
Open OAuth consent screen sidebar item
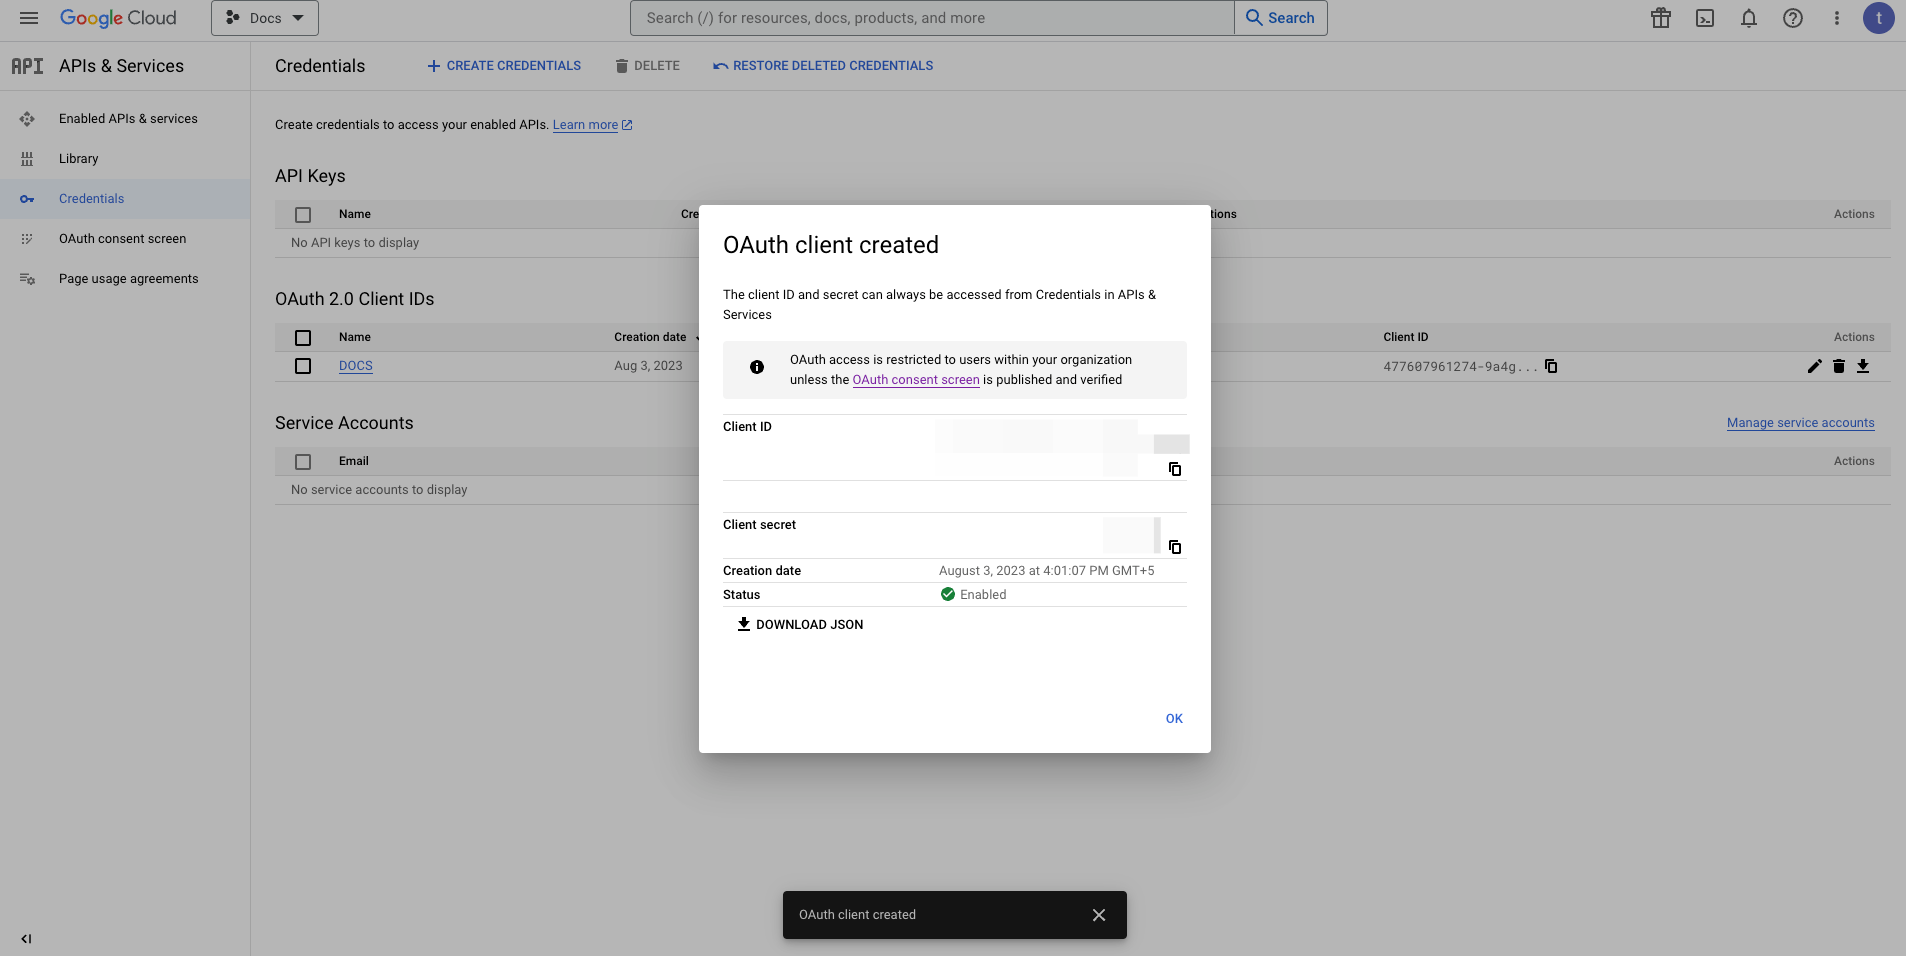122,239
